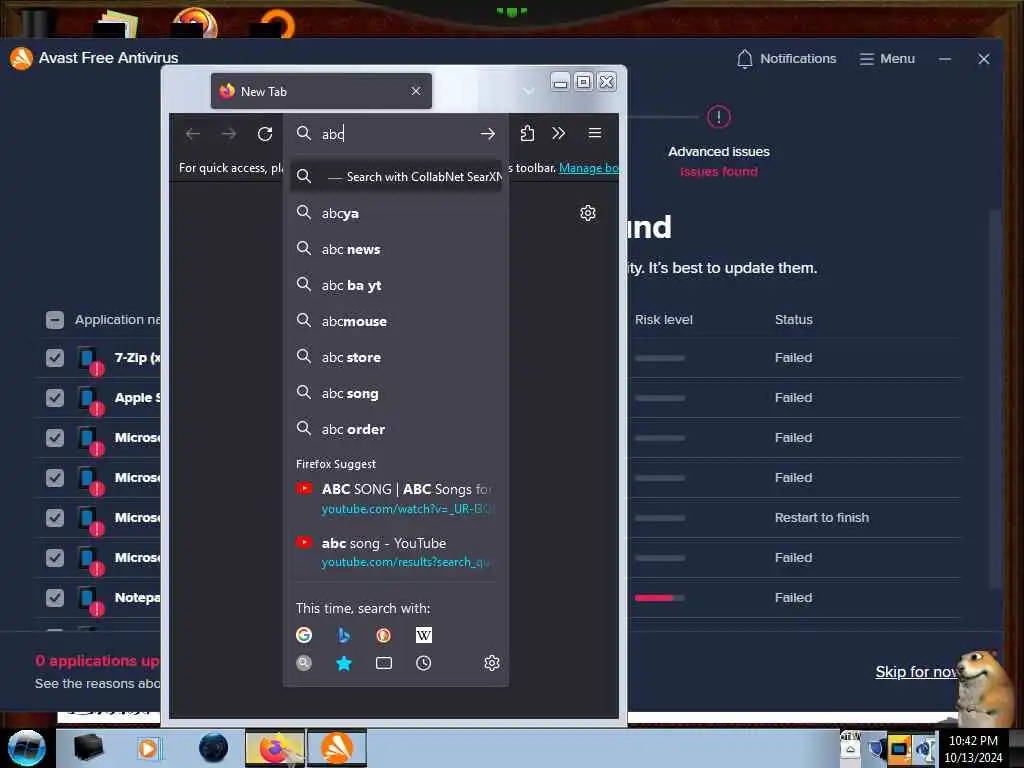Select the abc ba yt suggestion
Image resolution: width=1024 pixels, height=768 pixels.
396,285
